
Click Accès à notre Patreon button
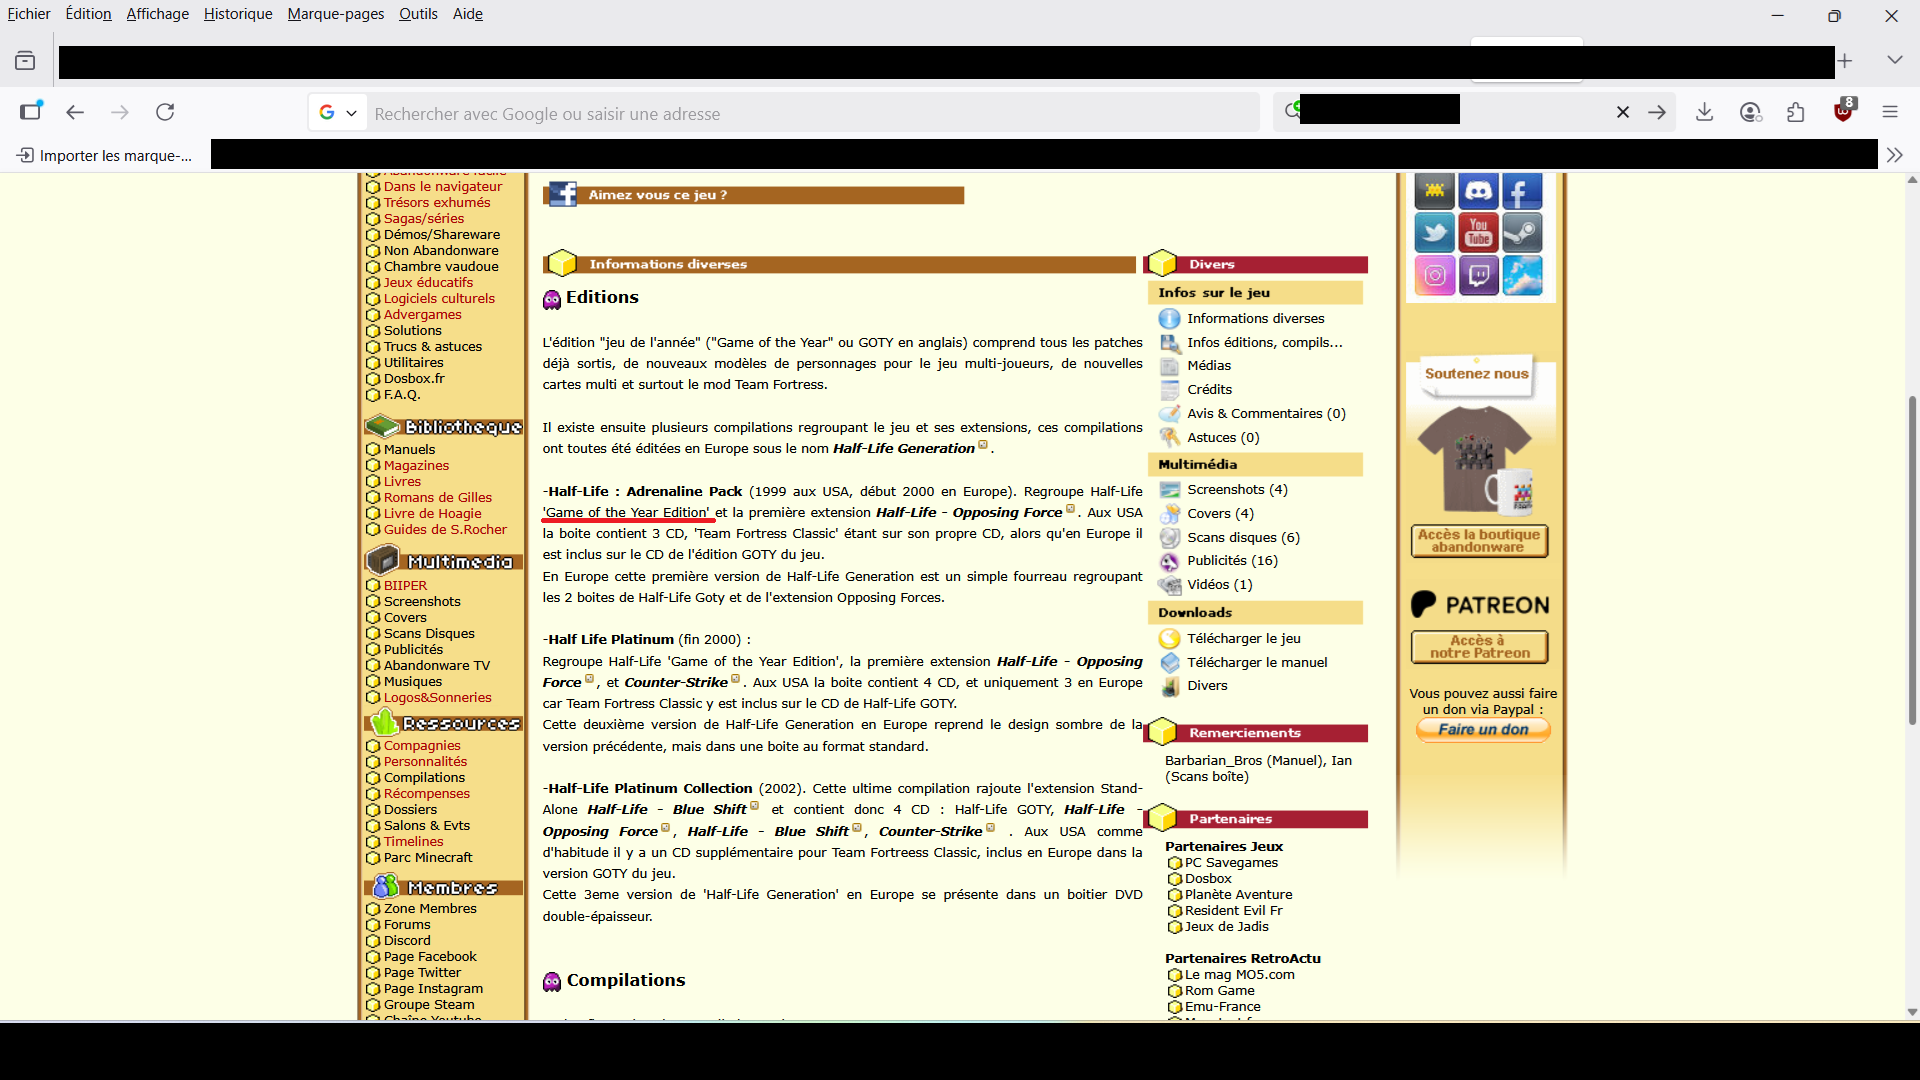pos(1479,647)
